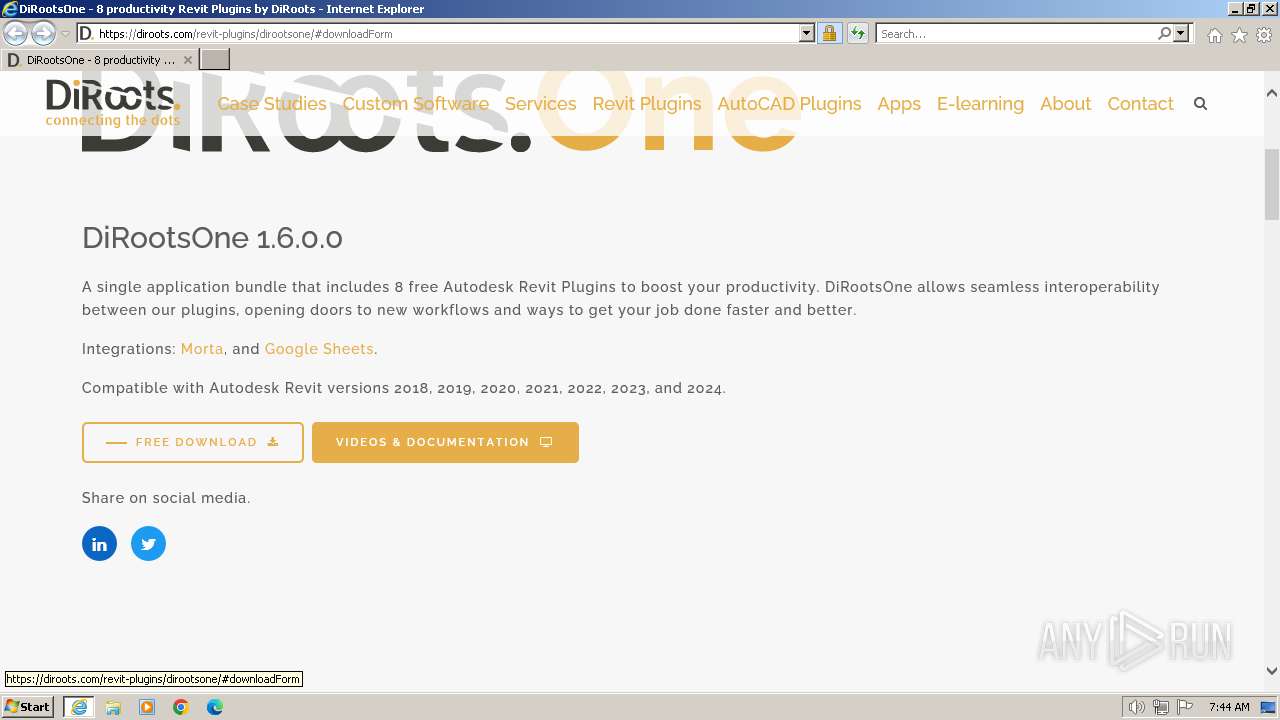Click the Internet Explorer taskbar icon
Image resolution: width=1280 pixels, height=720 pixels.
(79, 707)
